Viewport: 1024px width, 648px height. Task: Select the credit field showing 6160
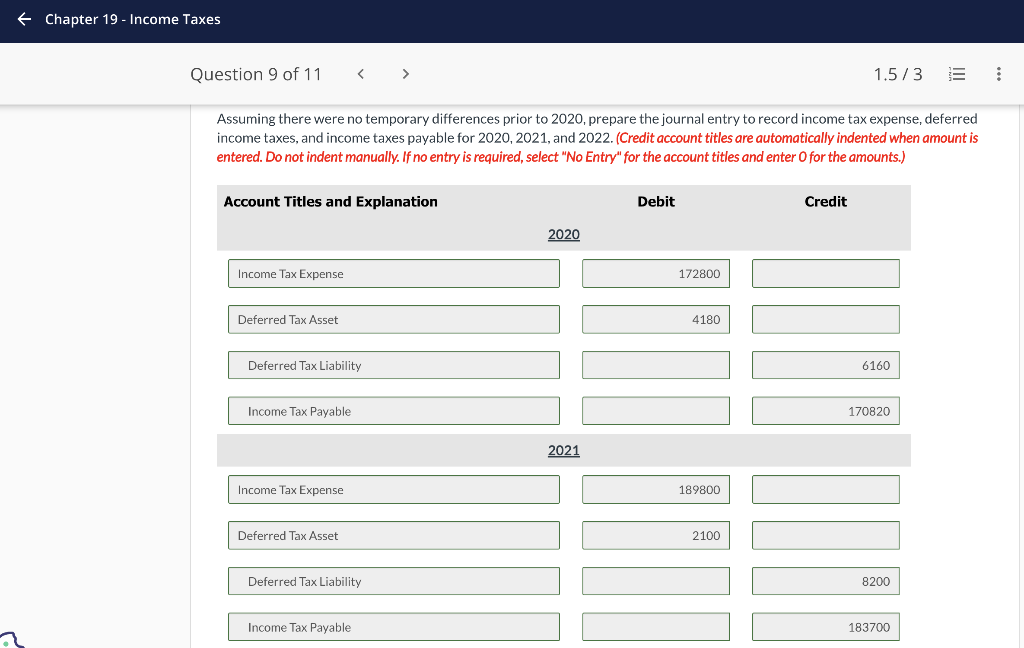pyautogui.click(x=825, y=365)
